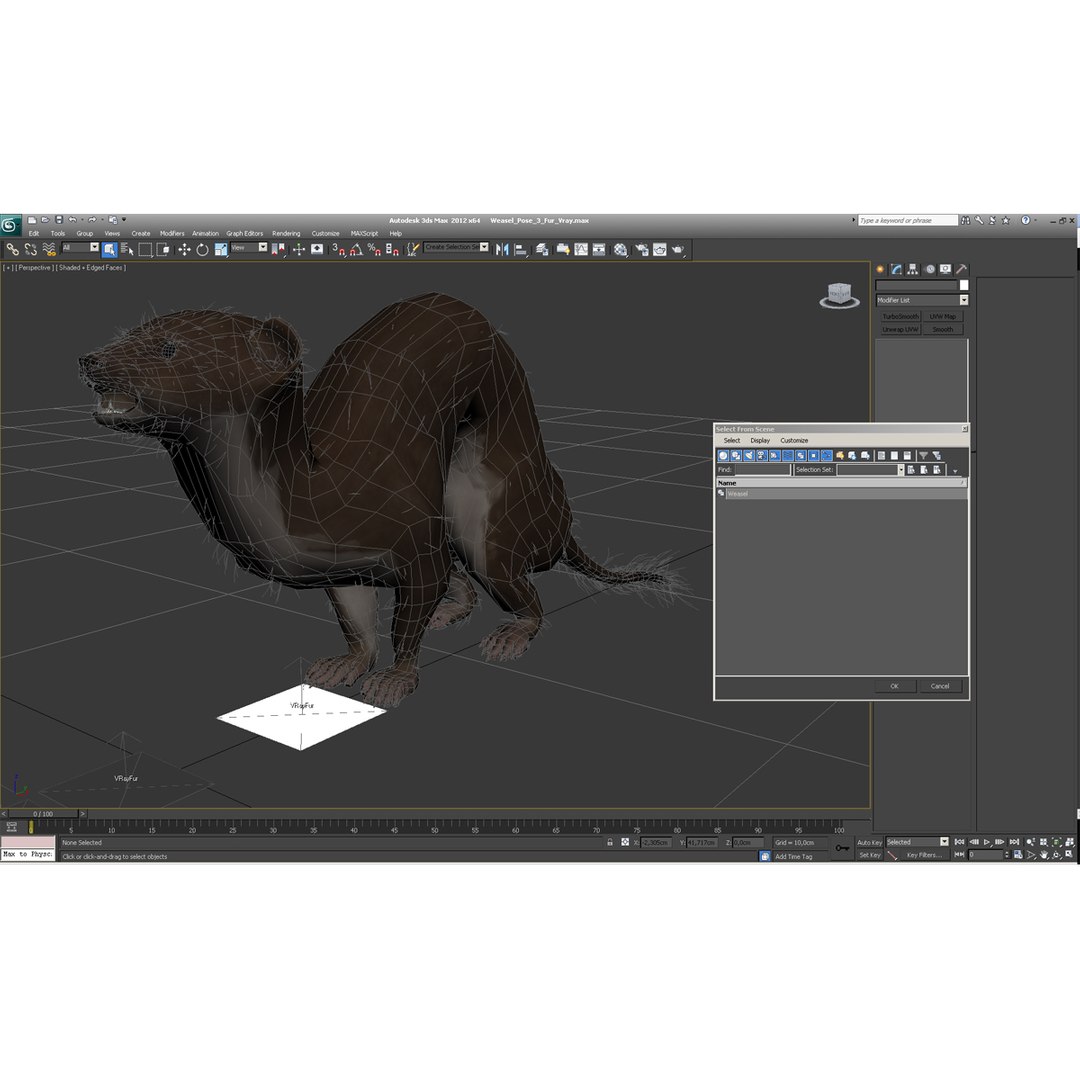Open the Selection Set dropdown in dialog

[900, 470]
